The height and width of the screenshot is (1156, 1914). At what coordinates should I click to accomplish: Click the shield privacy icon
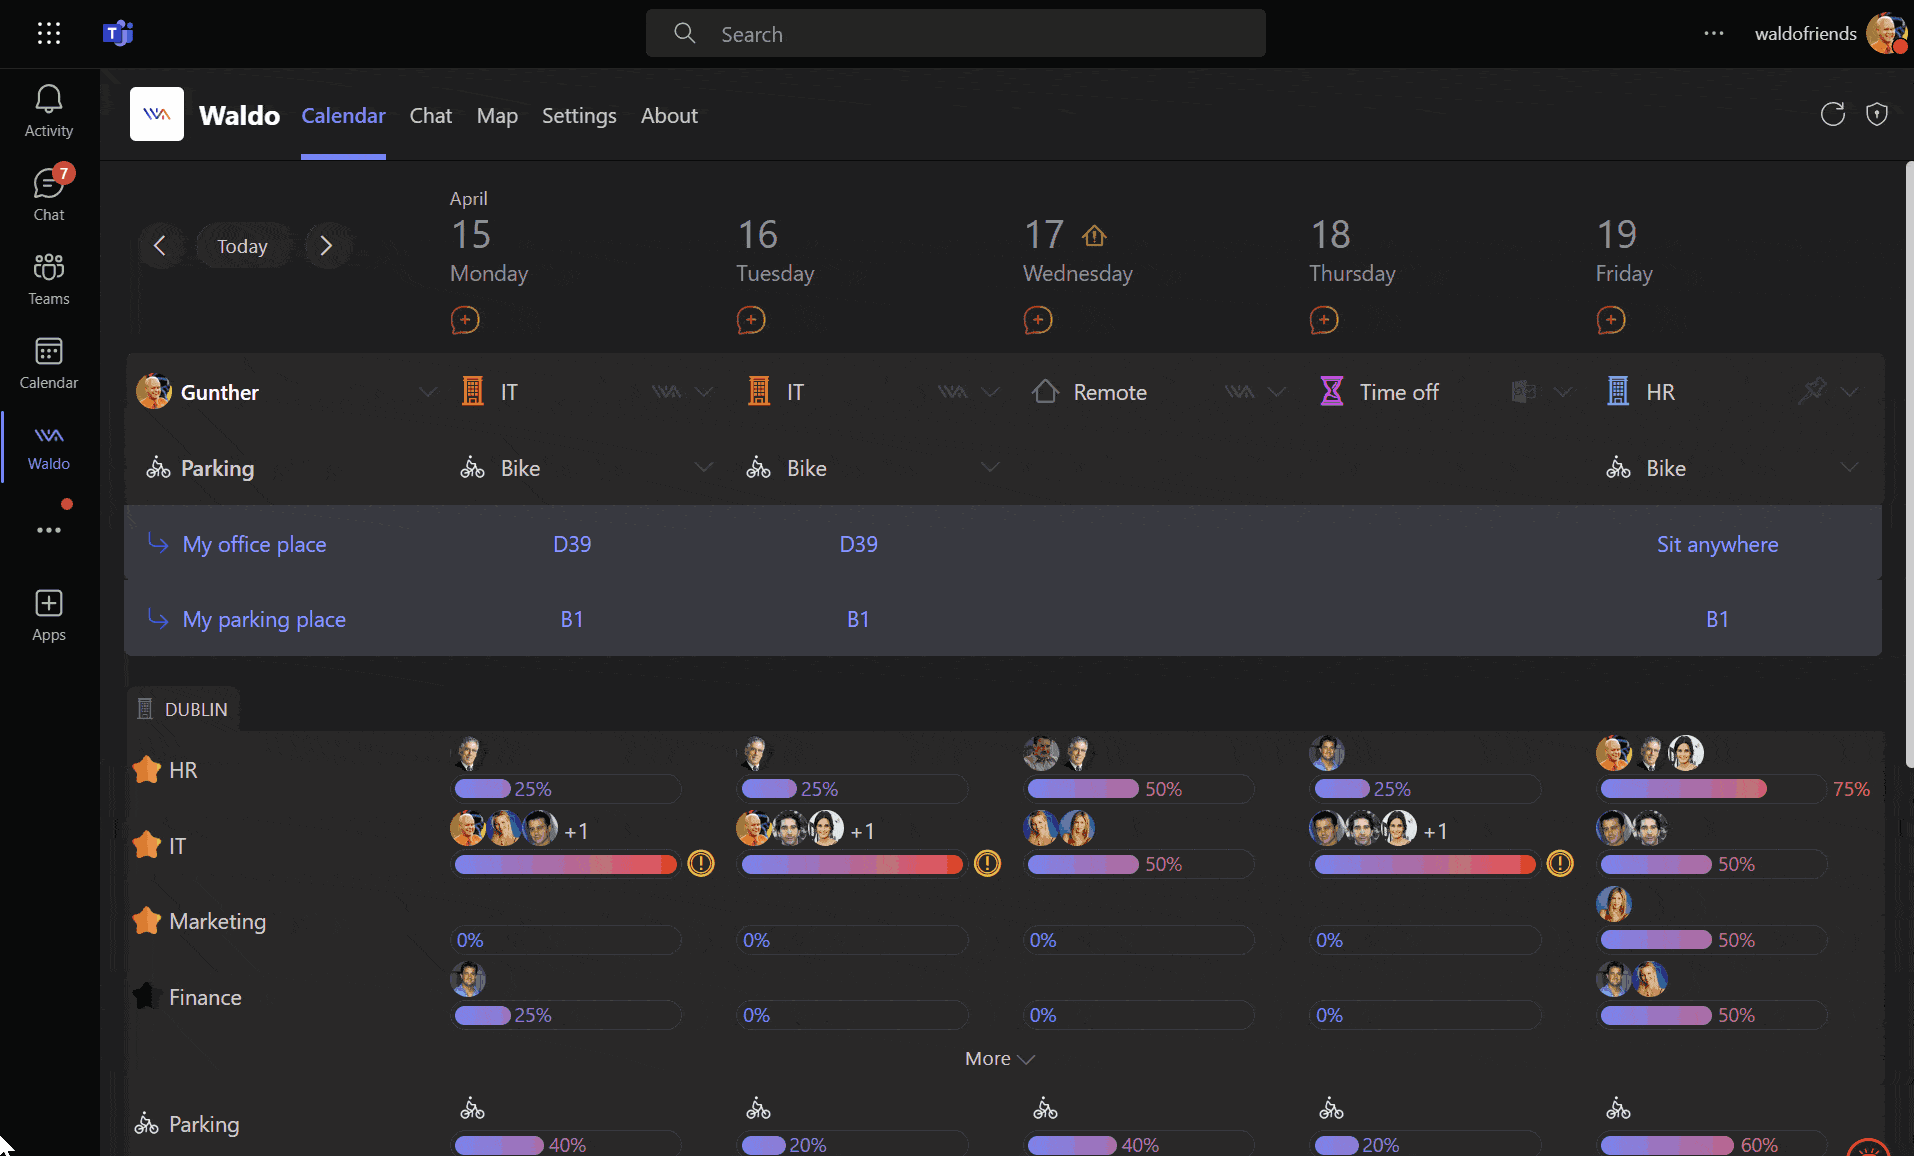[1877, 114]
